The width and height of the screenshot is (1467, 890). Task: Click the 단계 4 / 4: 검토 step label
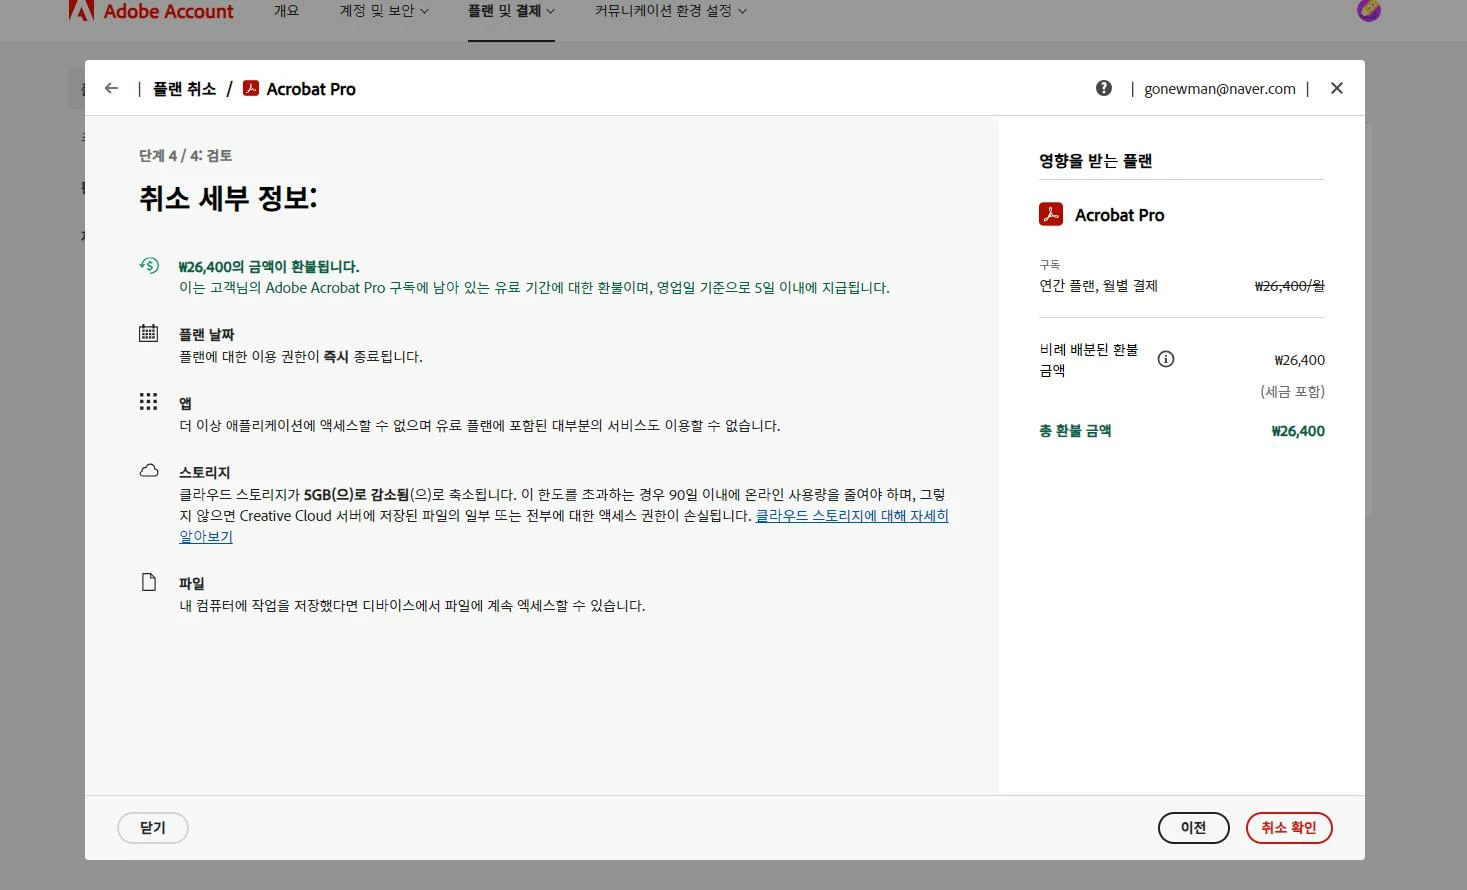186,156
